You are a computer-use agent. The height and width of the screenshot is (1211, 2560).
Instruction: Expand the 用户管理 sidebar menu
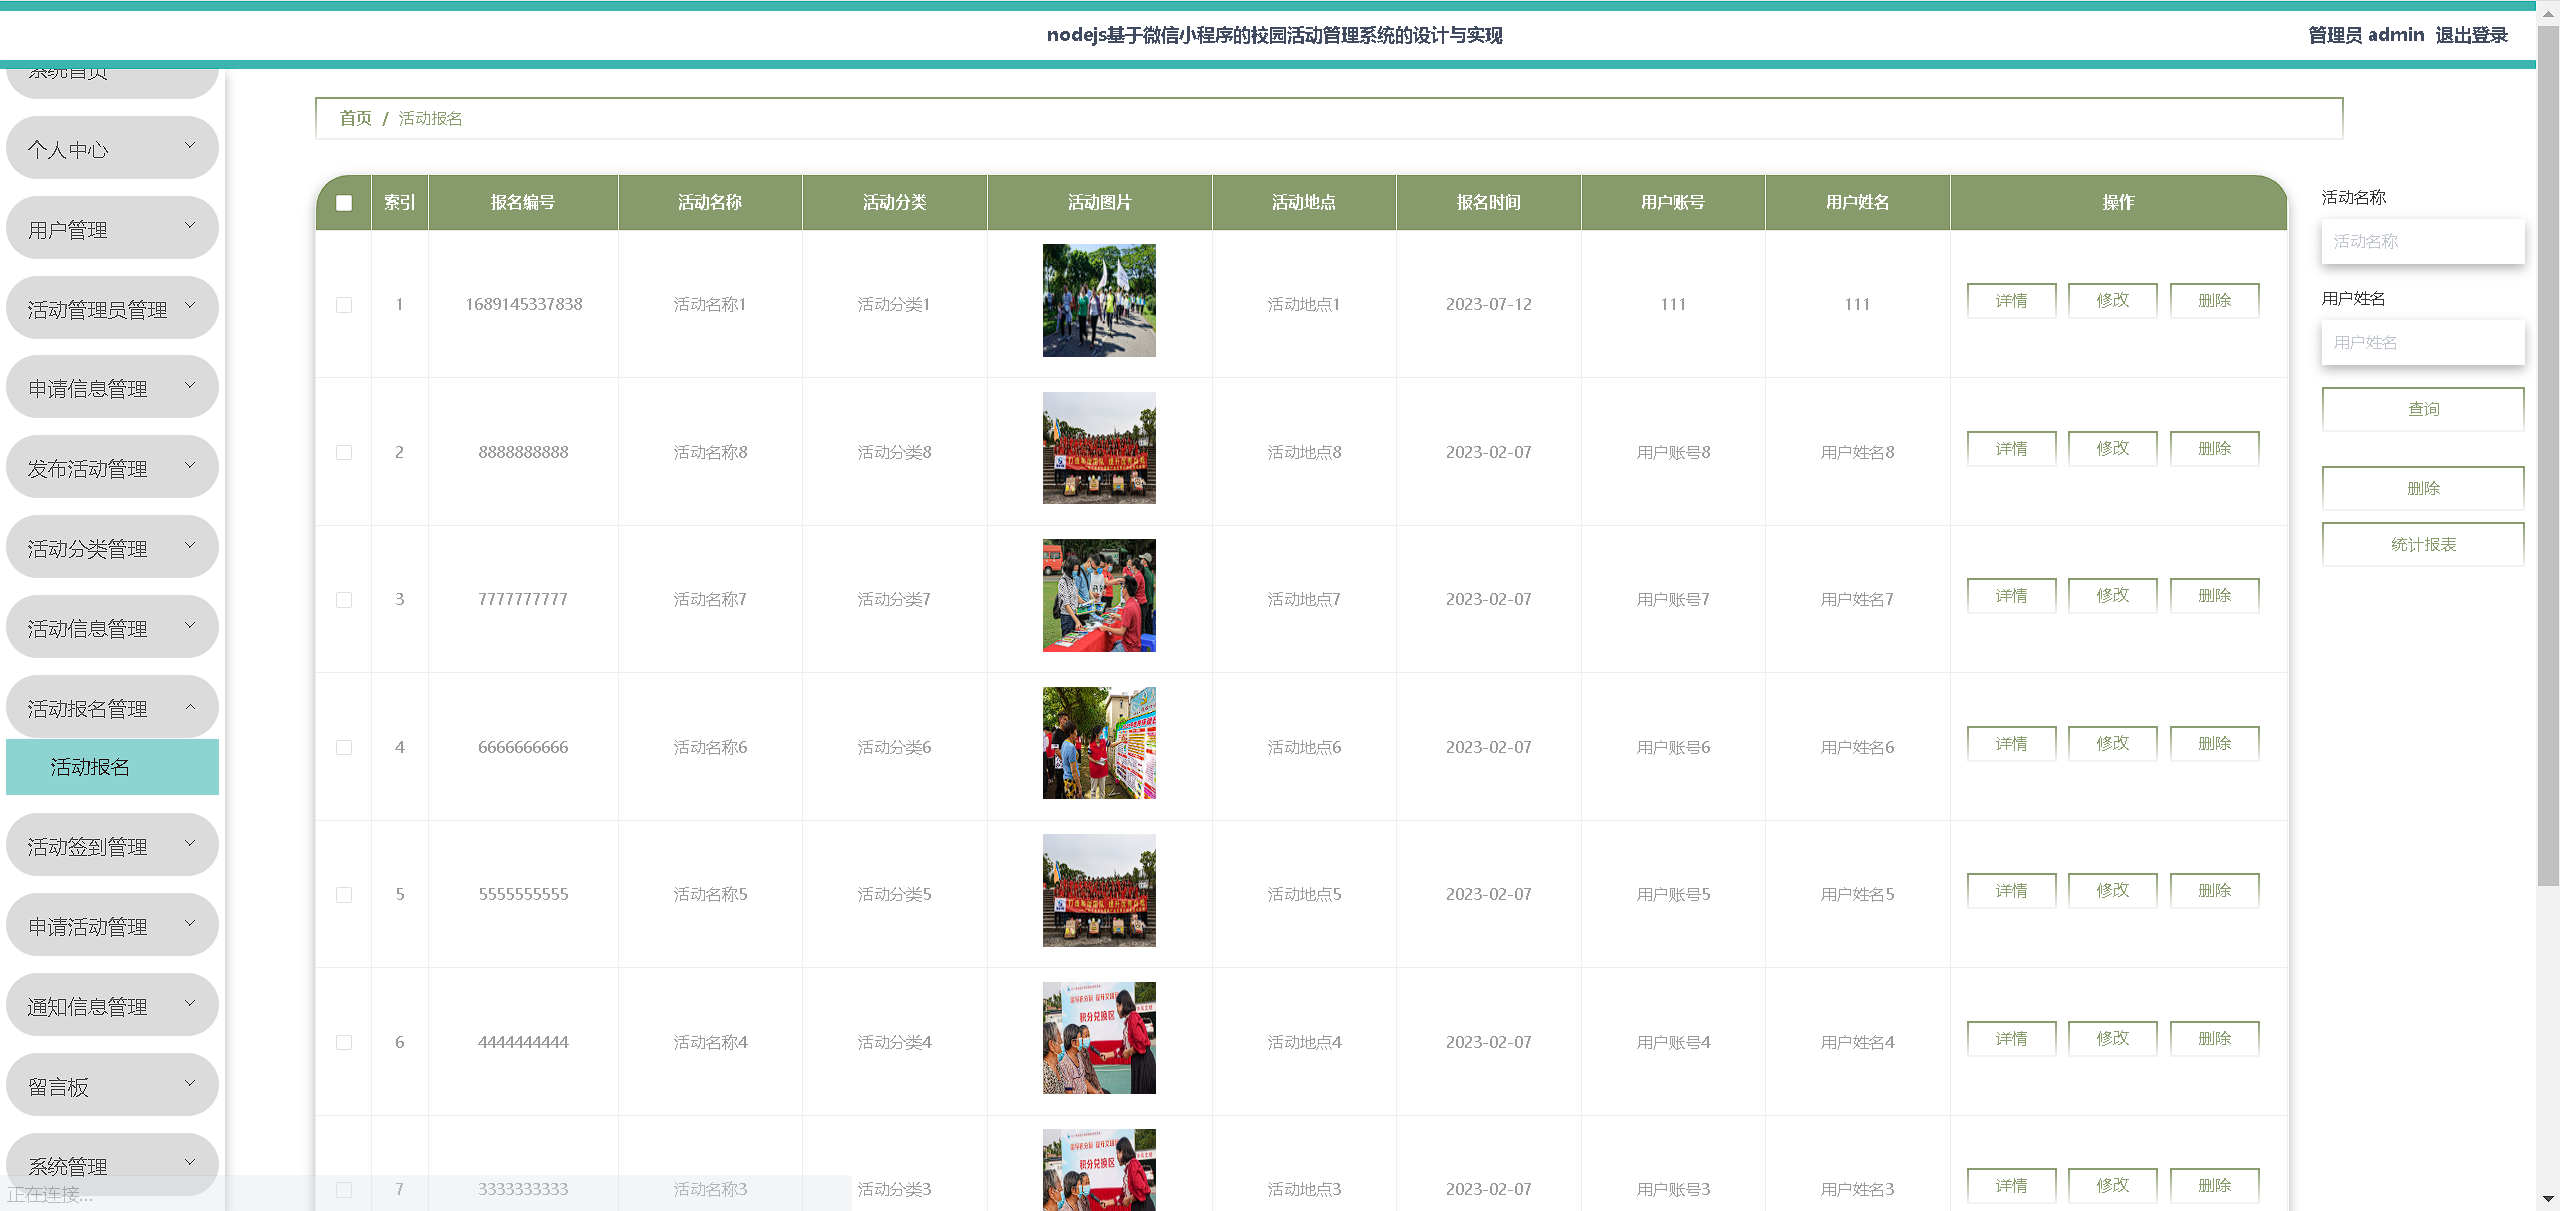click(x=111, y=229)
